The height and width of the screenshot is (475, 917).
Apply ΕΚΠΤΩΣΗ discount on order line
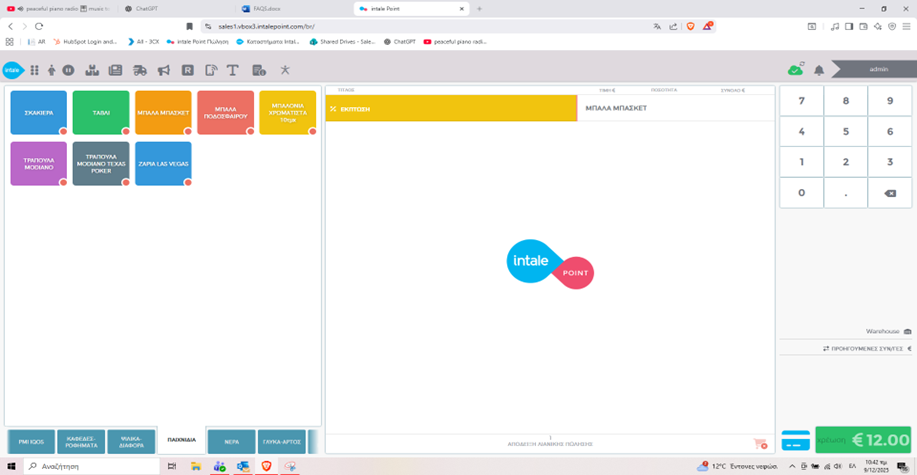point(451,108)
